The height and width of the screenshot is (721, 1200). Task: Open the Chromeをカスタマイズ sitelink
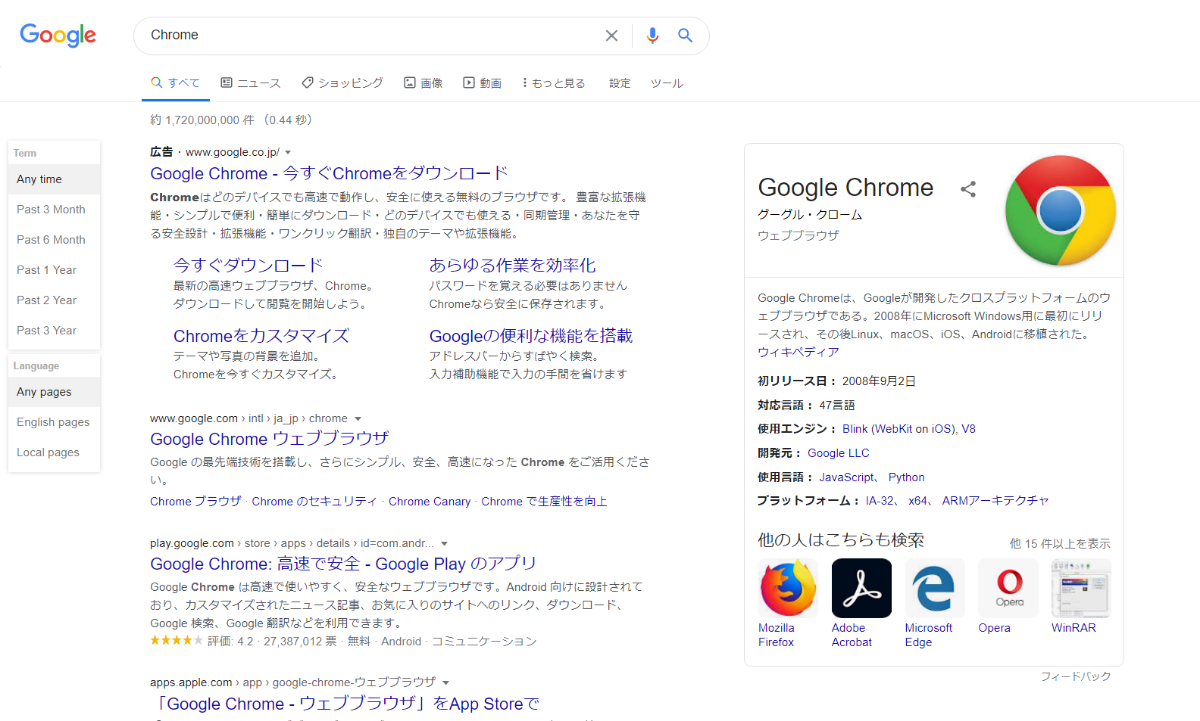click(261, 336)
